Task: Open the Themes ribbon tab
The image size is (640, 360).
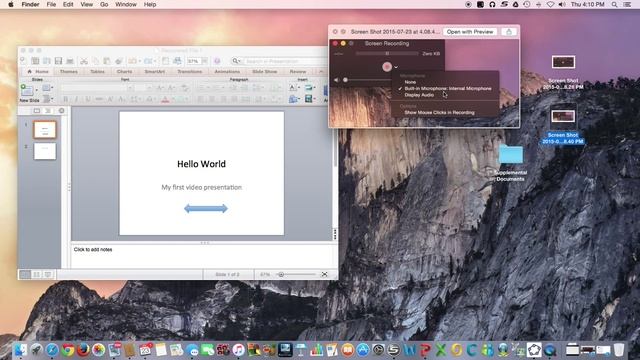Action: (x=69, y=72)
